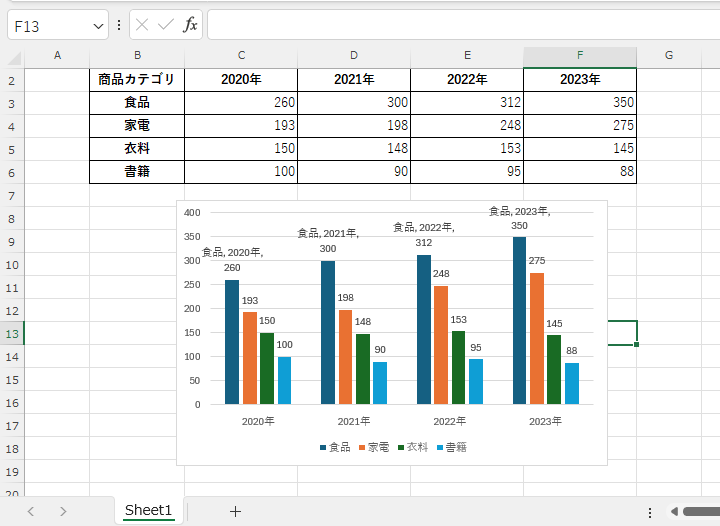Click into the formula bar input
This screenshot has width=720, height=526.
point(464,25)
